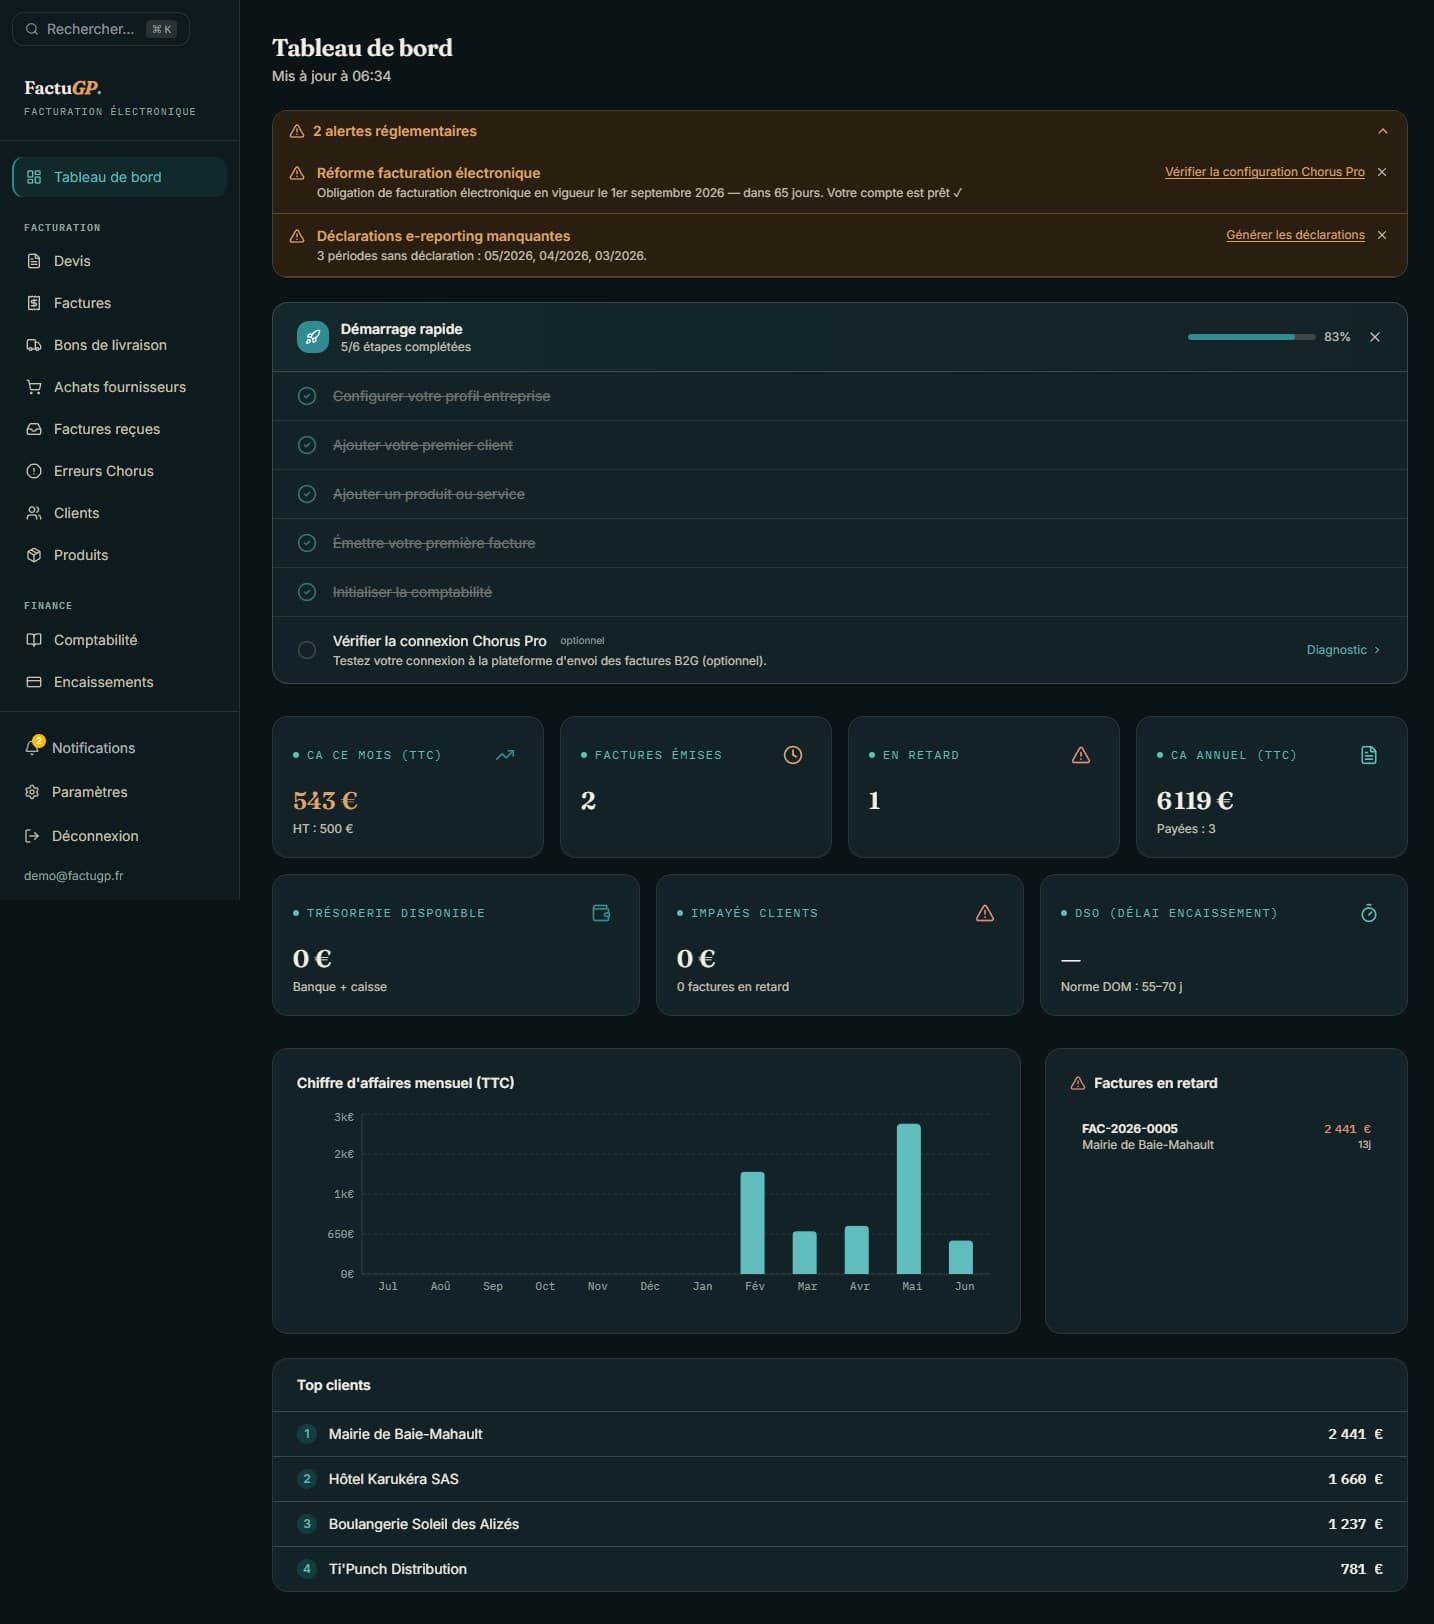Open Paramètres via the gear icon
The height and width of the screenshot is (1624, 1434).
32,792
